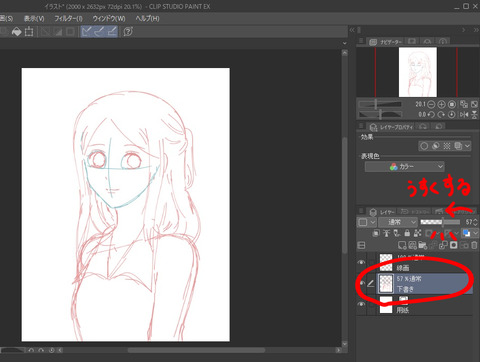Toggle Snap to Grid in command bar
The width and height of the screenshot is (480, 362).
point(112,32)
